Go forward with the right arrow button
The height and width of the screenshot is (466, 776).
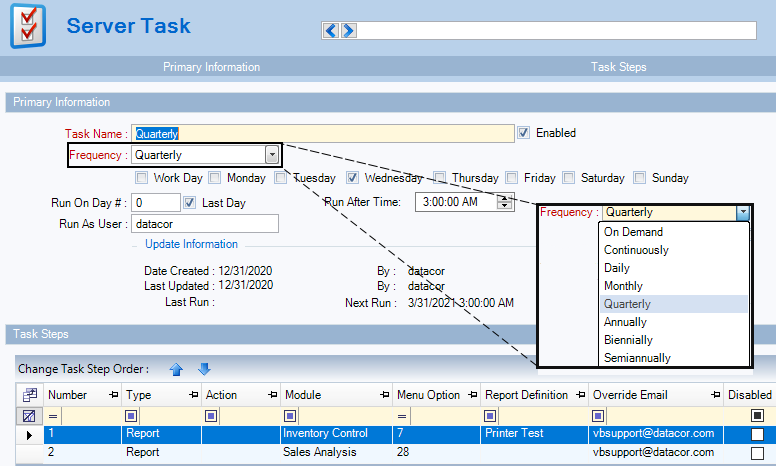(348, 31)
